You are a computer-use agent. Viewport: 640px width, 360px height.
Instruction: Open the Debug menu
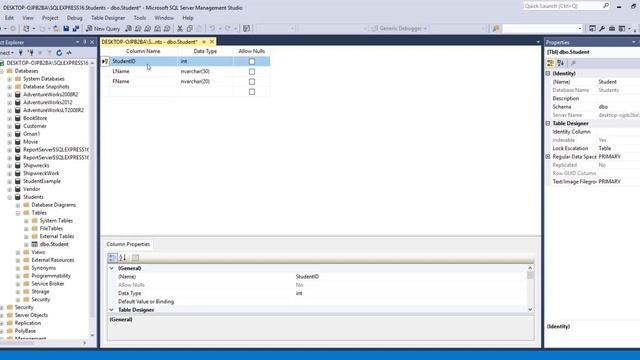point(74,18)
